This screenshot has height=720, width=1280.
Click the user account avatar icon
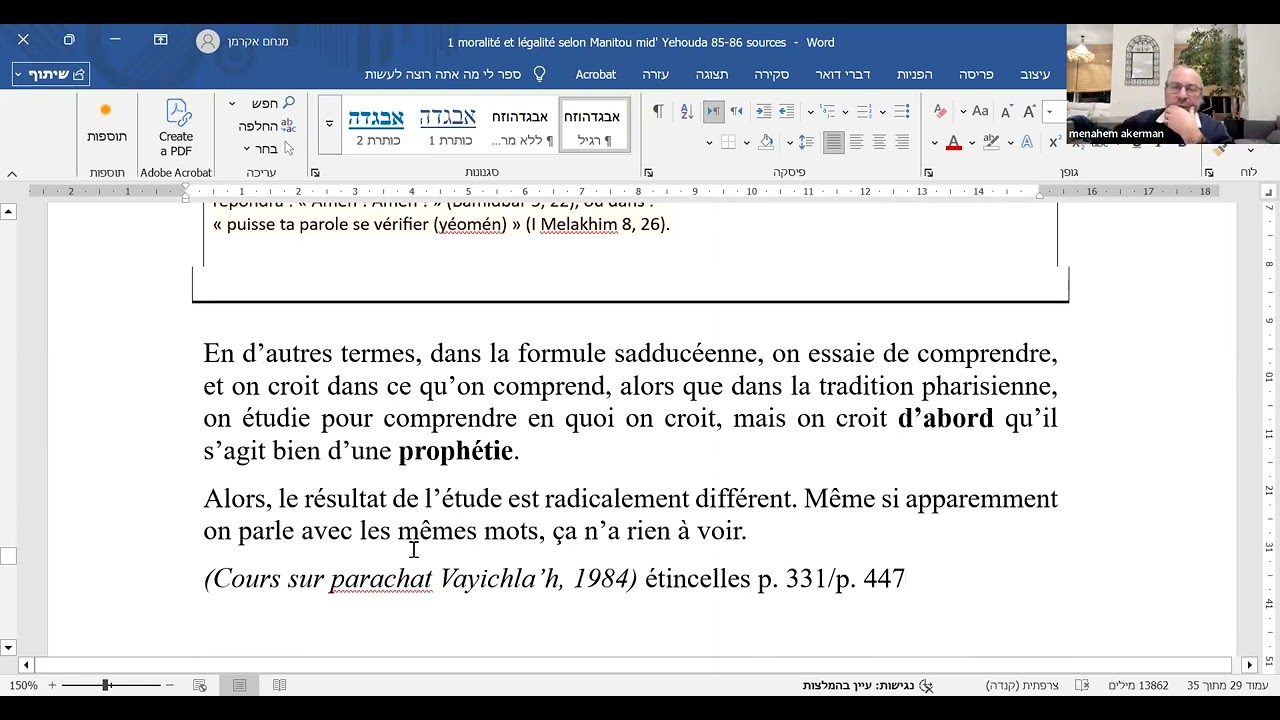pos(208,41)
